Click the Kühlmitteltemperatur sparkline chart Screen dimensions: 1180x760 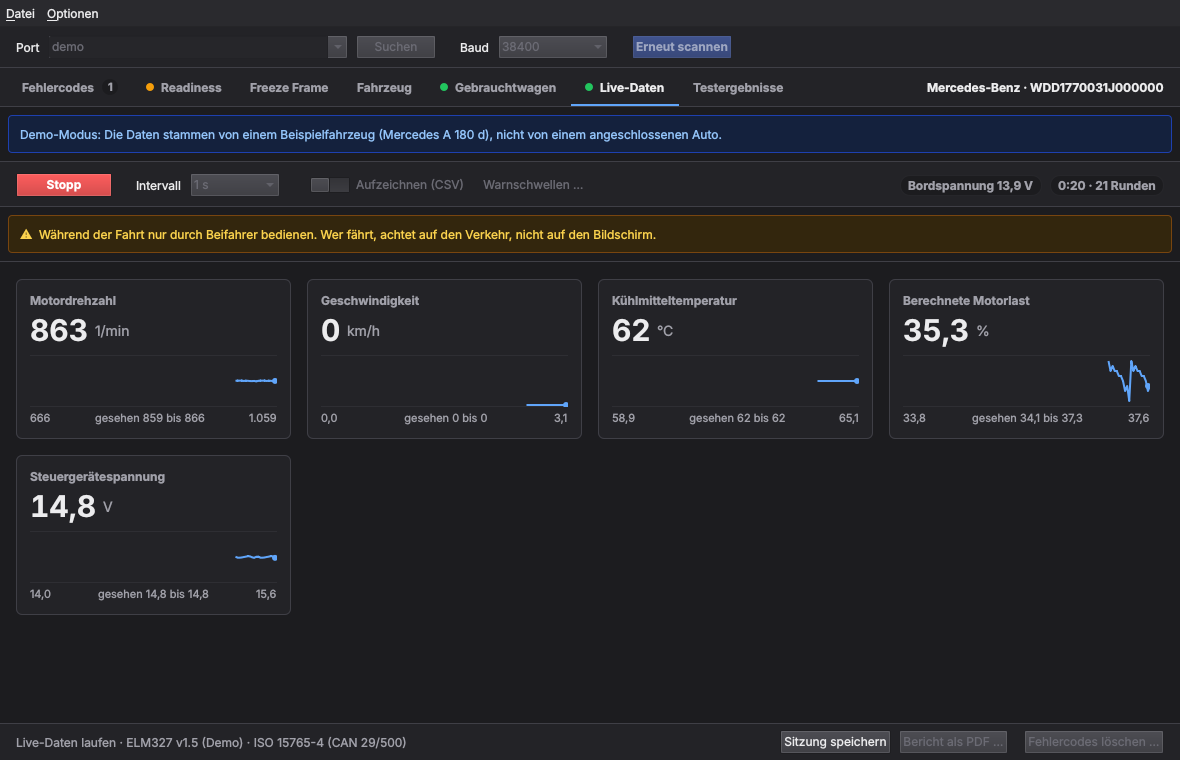click(x=735, y=381)
